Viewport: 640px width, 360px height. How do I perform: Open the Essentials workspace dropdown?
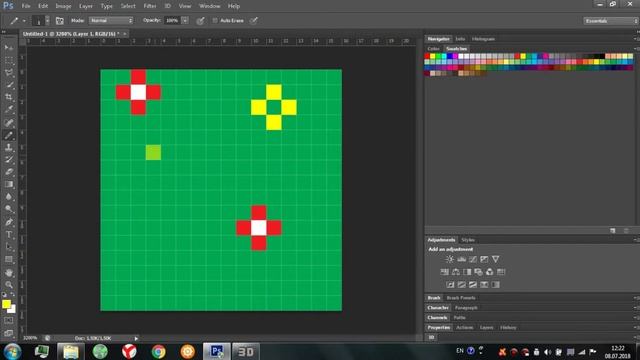pos(611,21)
